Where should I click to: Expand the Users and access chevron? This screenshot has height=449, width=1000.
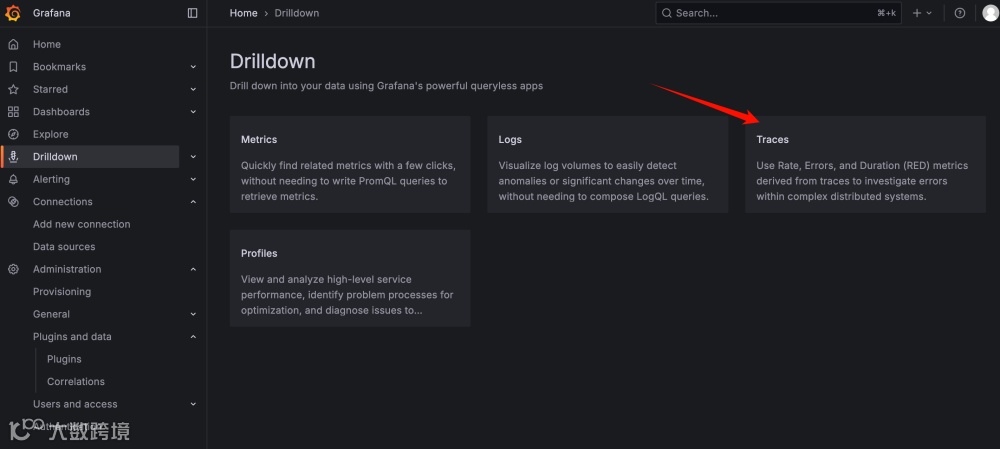tap(193, 404)
